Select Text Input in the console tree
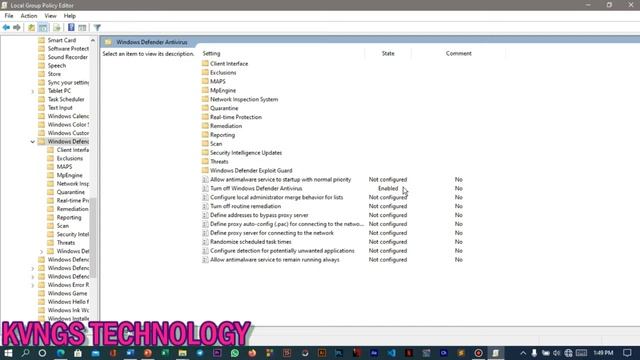The height and width of the screenshot is (360, 640). click(x=60, y=108)
